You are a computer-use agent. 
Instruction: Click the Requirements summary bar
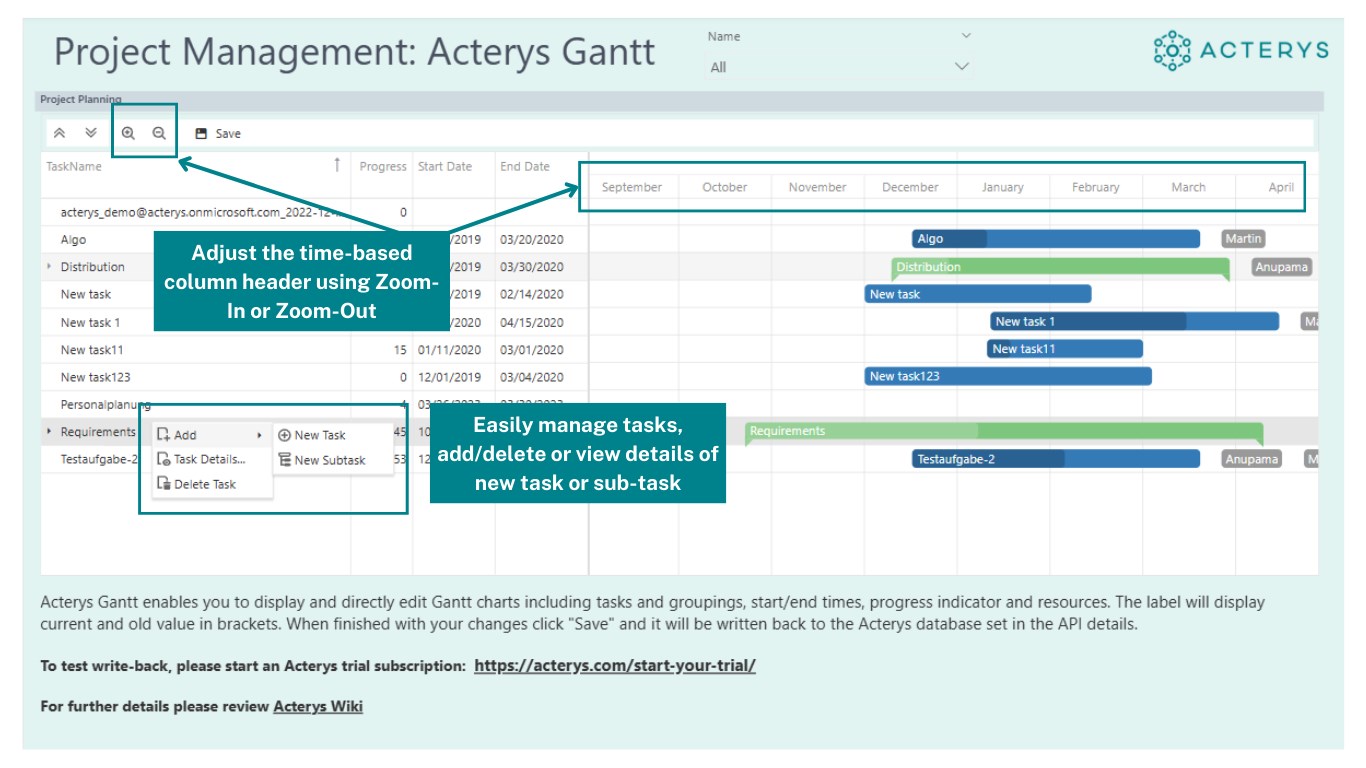[x=1004, y=432]
